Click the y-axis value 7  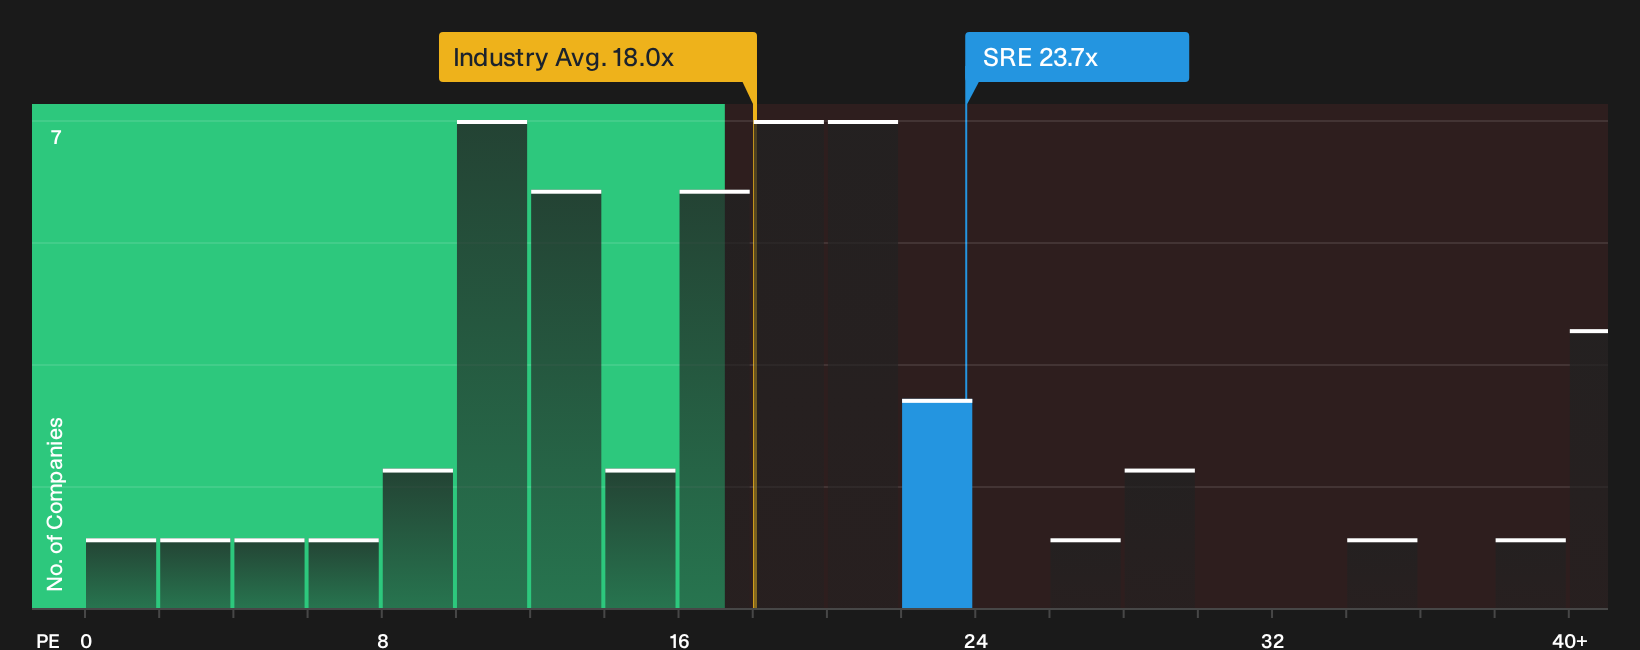(x=56, y=137)
